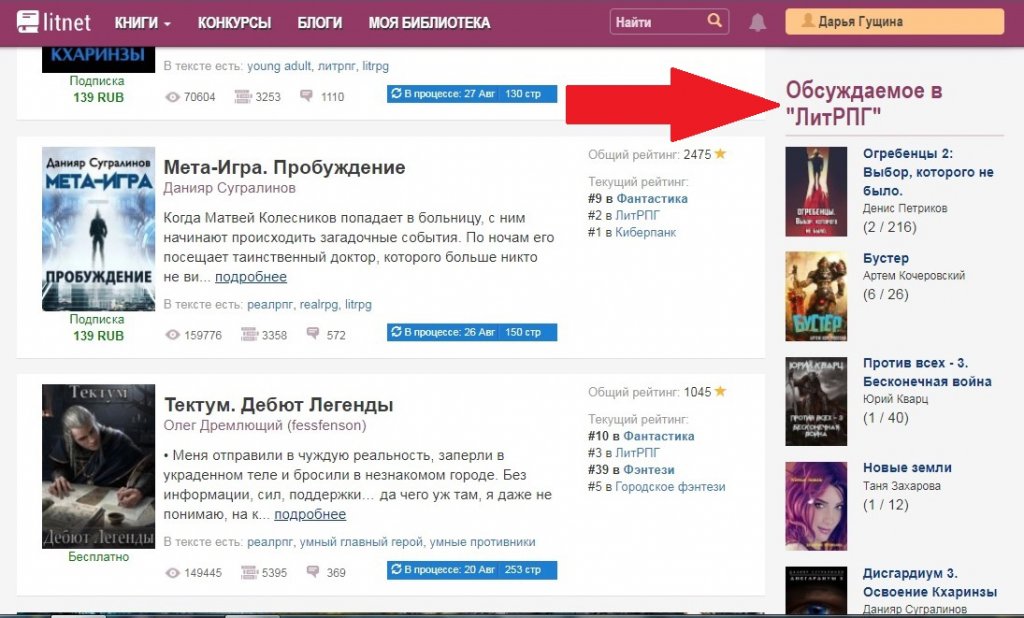The height and width of the screenshot is (618, 1024).
Task: Click refresh icon in 26 Авг status badge
Action: tap(396, 332)
